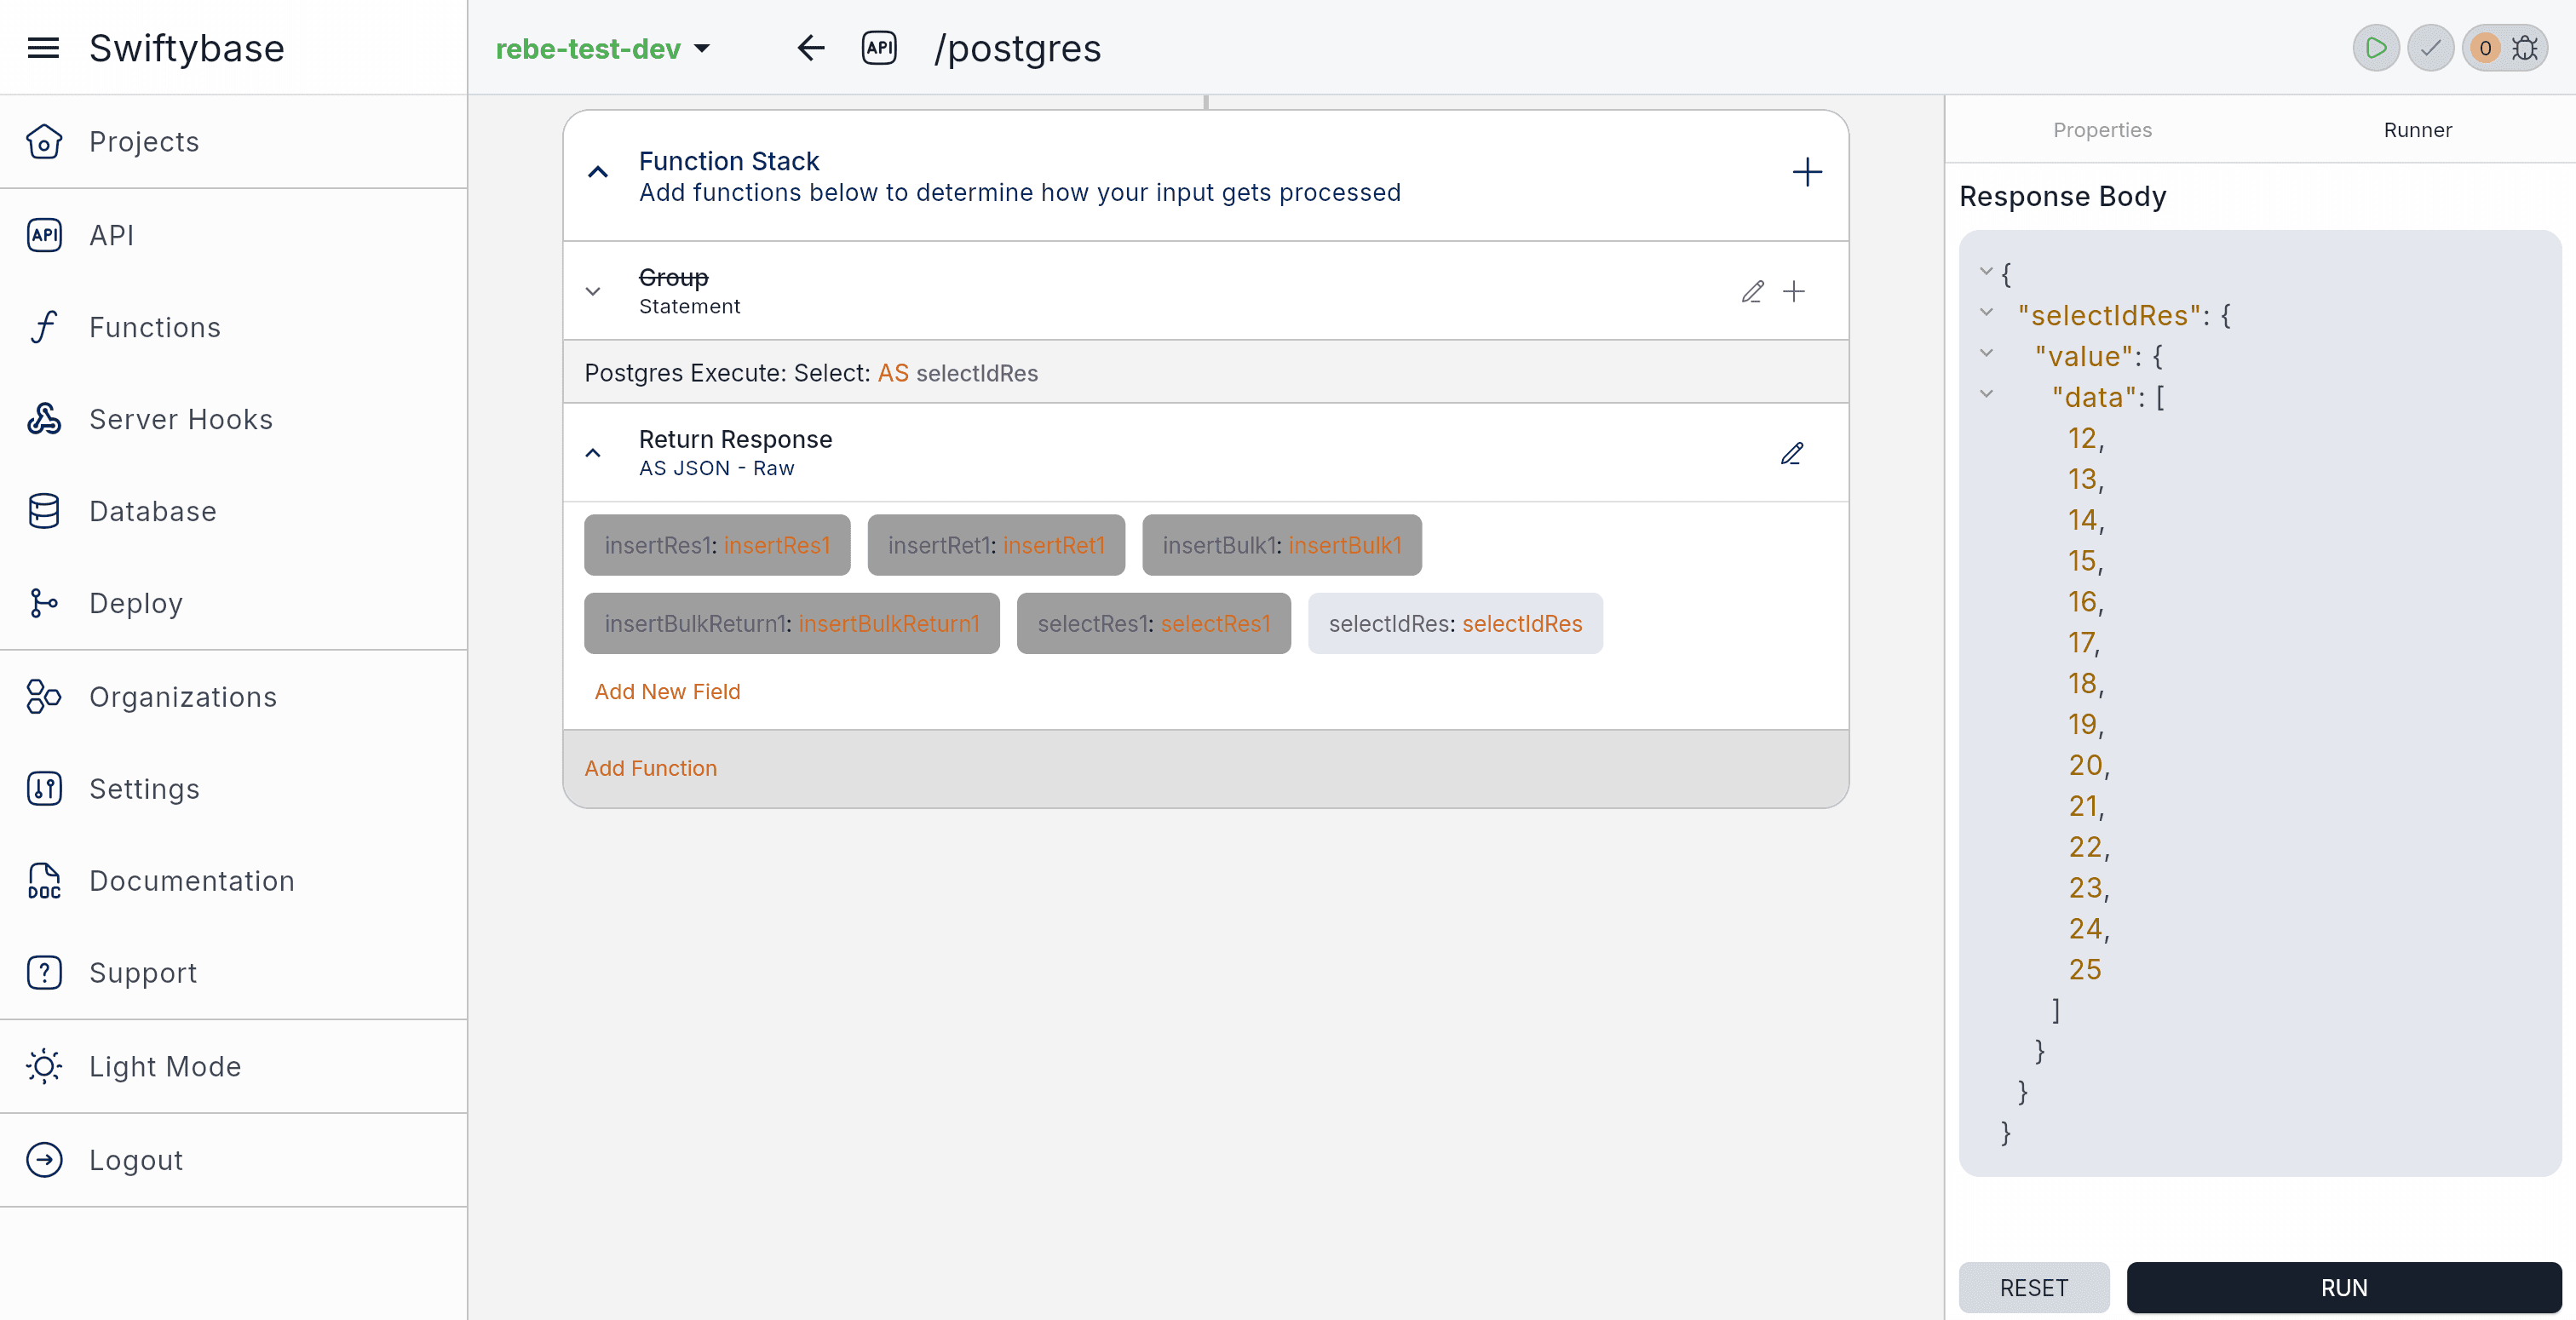Click the API sidebar icon
The image size is (2576, 1320).
(44, 235)
